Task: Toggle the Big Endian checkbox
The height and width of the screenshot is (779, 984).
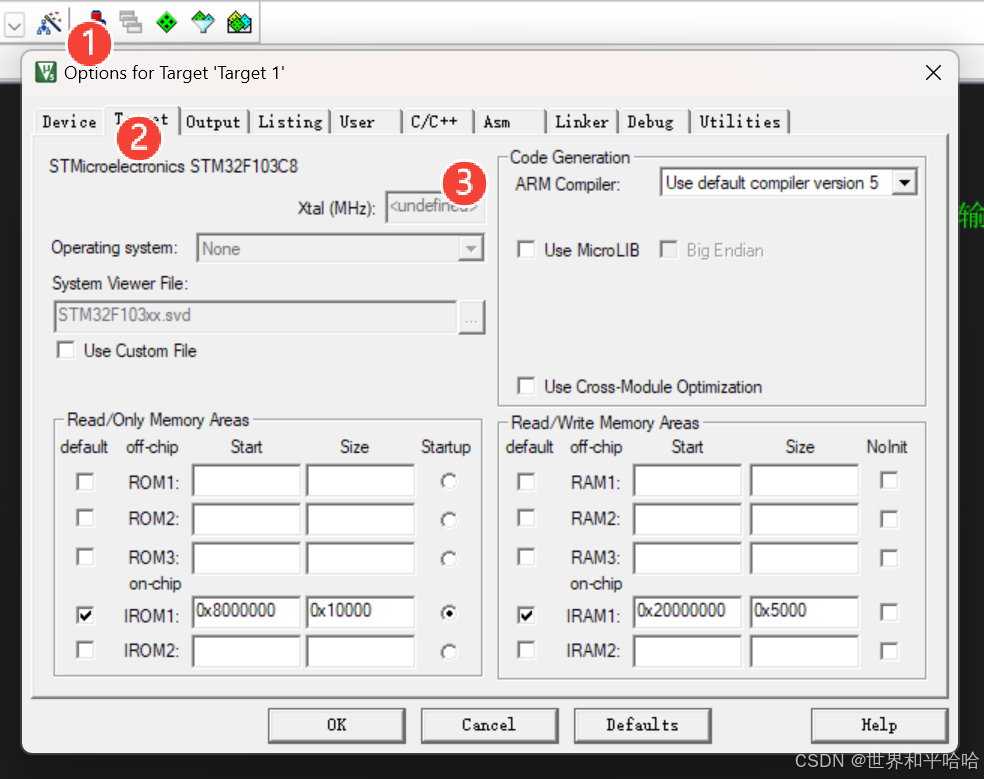Action: pyautogui.click(x=668, y=250)
